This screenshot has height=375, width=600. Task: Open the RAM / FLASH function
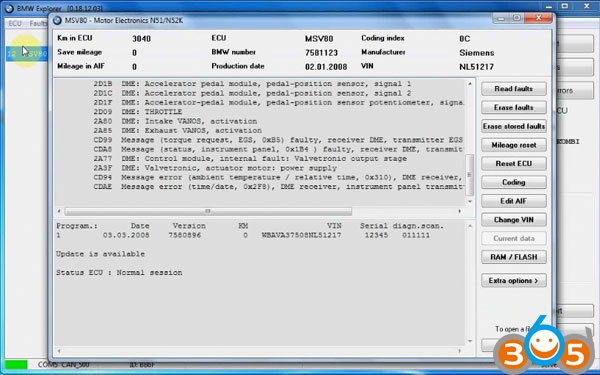(514, 257)
